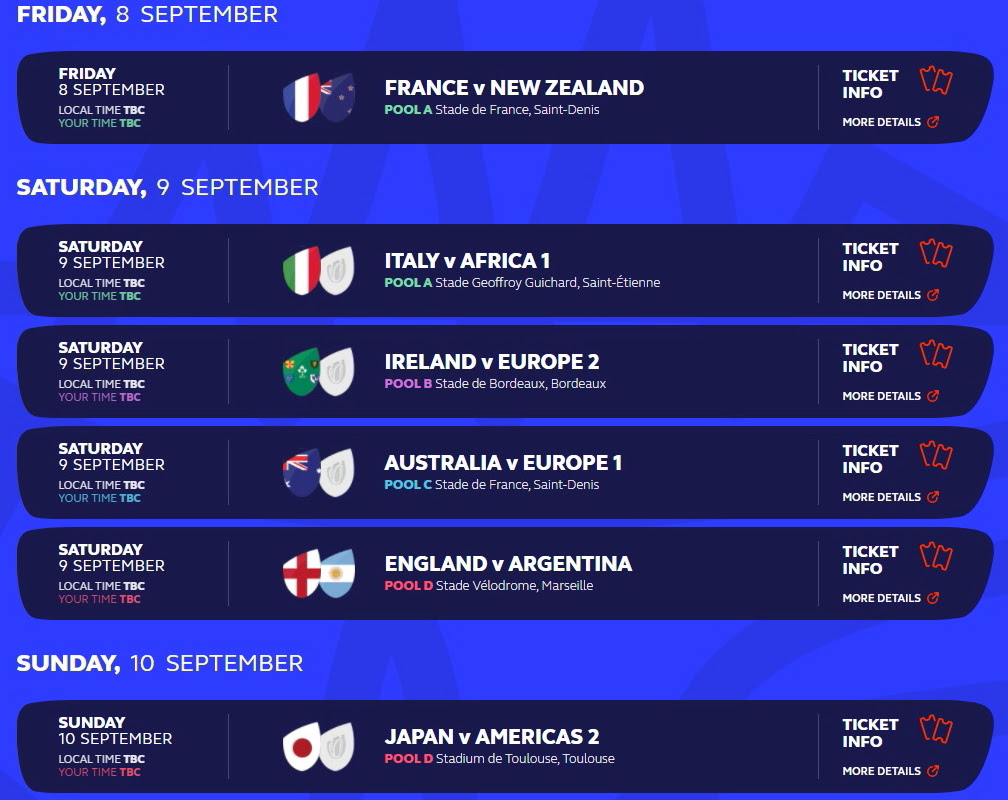Click the Argentina flag shield

337,574
